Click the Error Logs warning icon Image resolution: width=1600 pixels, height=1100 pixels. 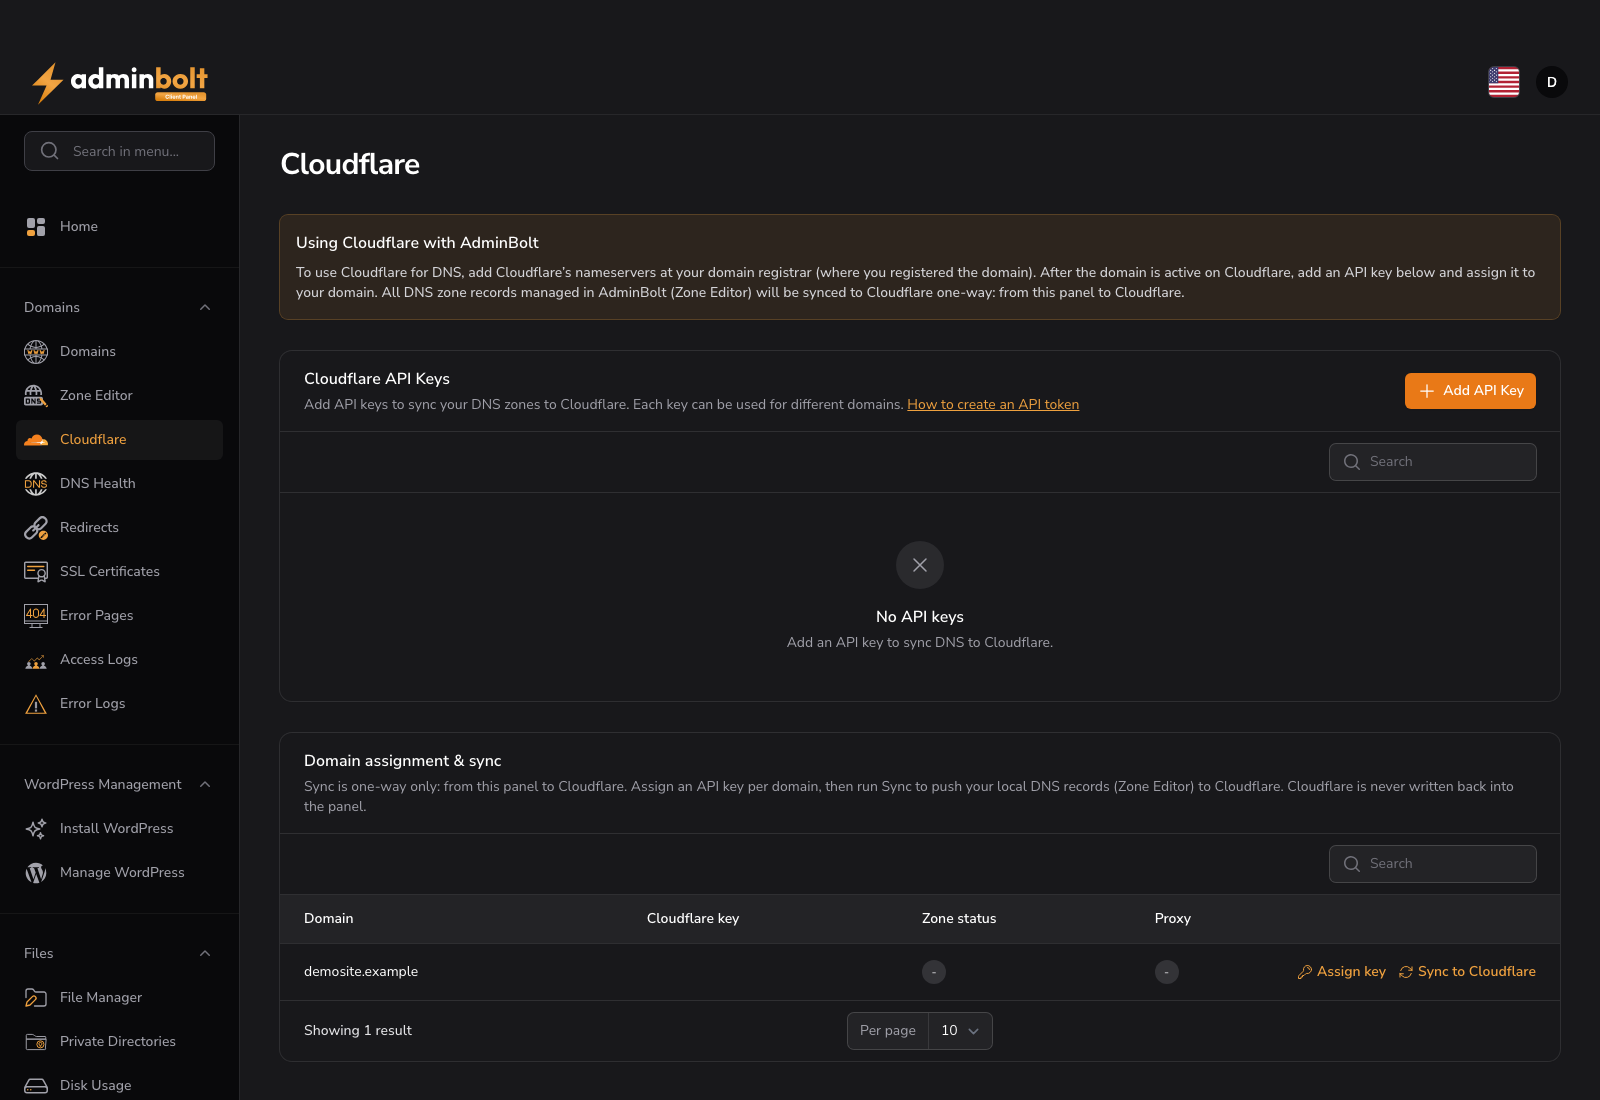click(x=36, y=704)
